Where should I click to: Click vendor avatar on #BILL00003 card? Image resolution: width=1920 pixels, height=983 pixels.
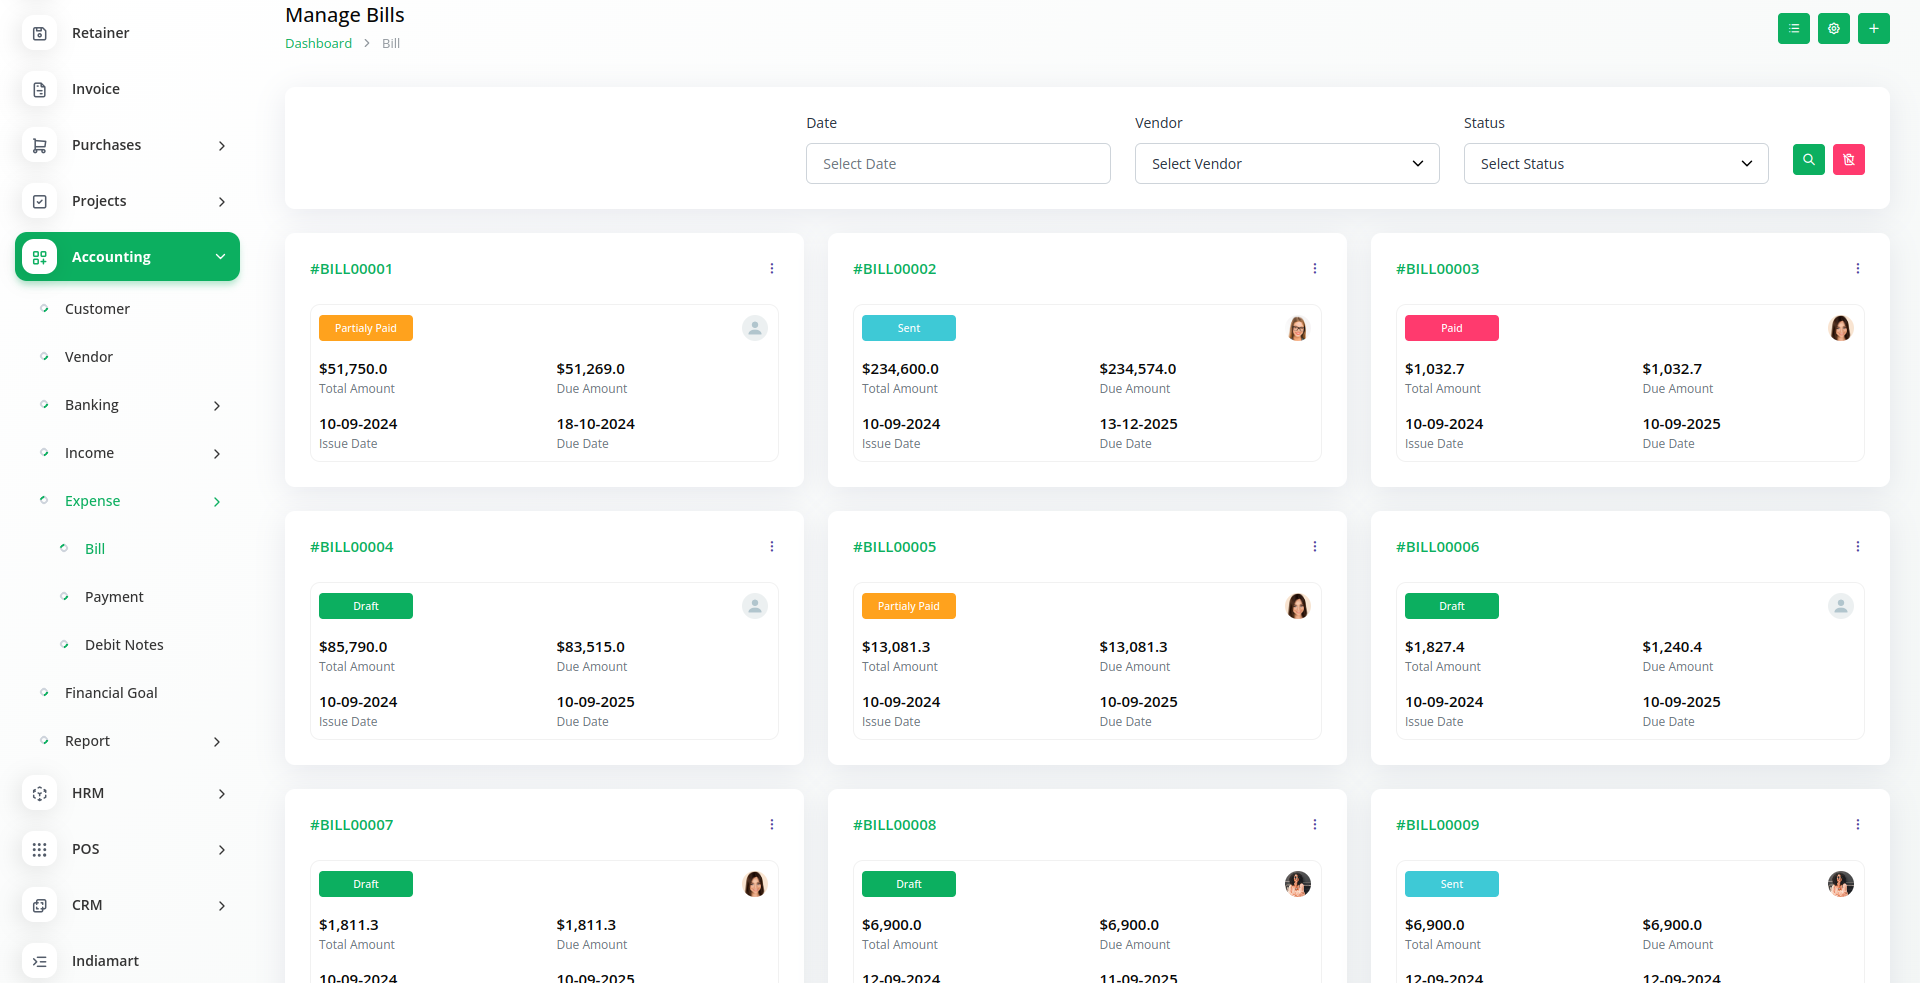click(x=1840, y=329)
